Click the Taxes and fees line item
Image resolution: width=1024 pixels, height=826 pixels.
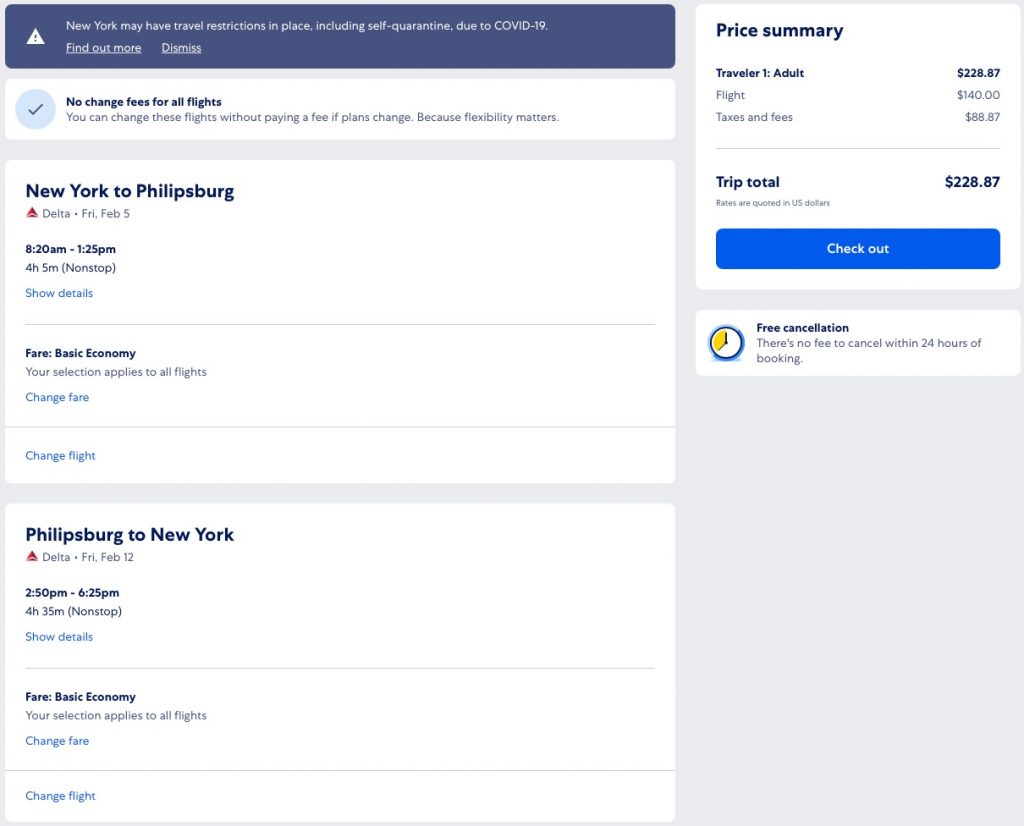point(754,117)
